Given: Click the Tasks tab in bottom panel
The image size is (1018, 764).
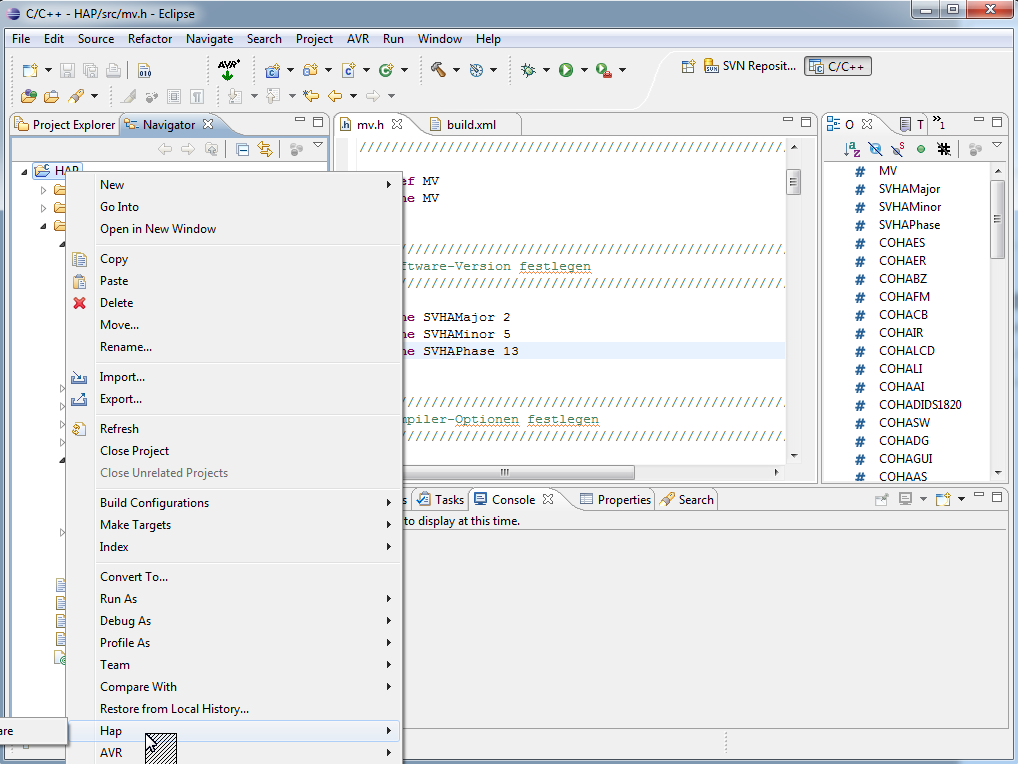Looking at the screenshot, I should pyautogui.click(x=441, y=499).
